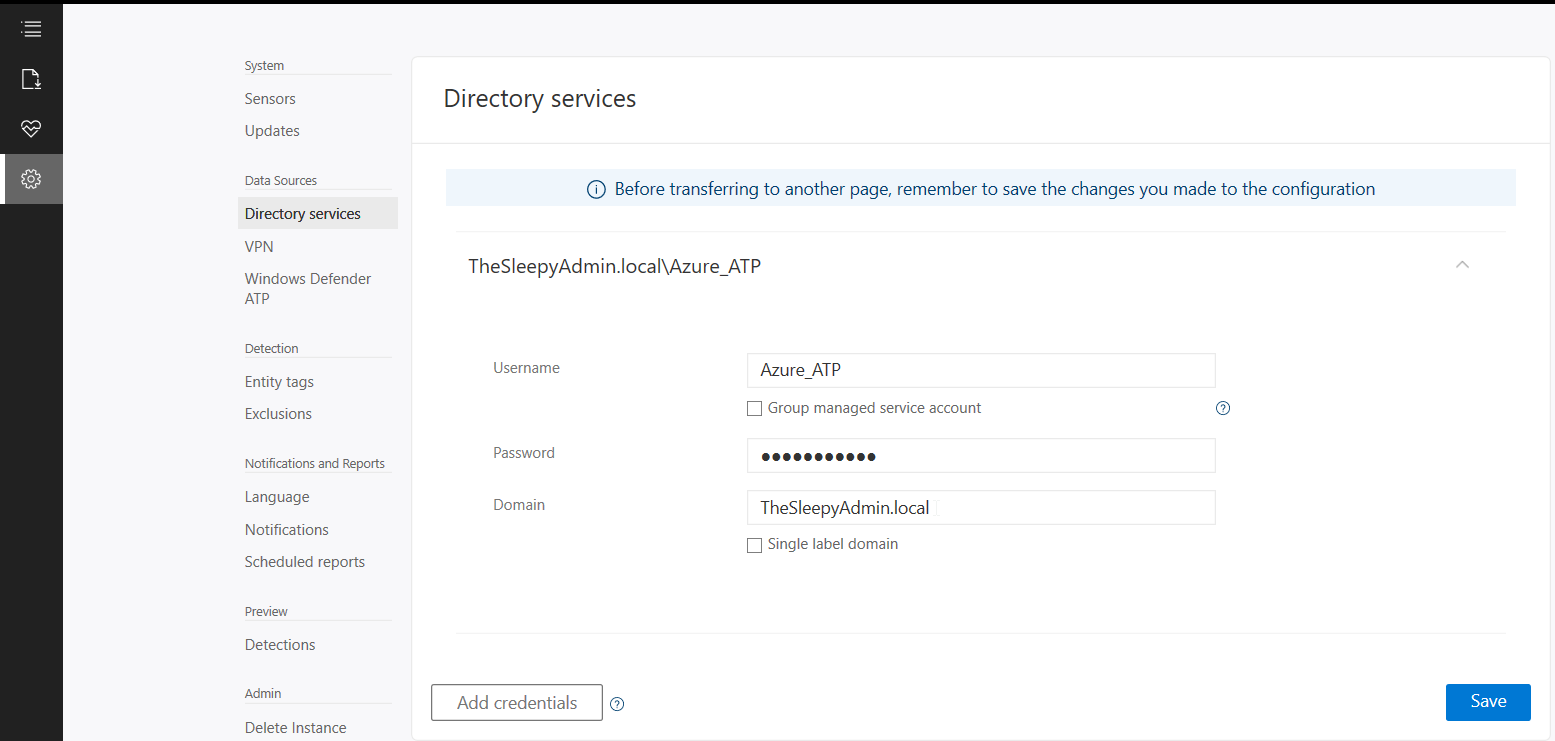Viewport: 1555px width, 741px height.
Task: Open the health heart icon in sidebar
Action: click(x=31, y=129)
